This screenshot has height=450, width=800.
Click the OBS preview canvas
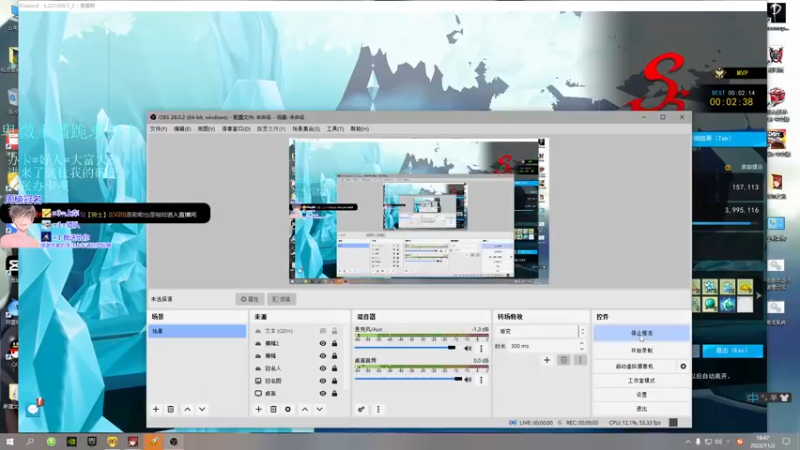pyautogui.click(x=418, y=211)
